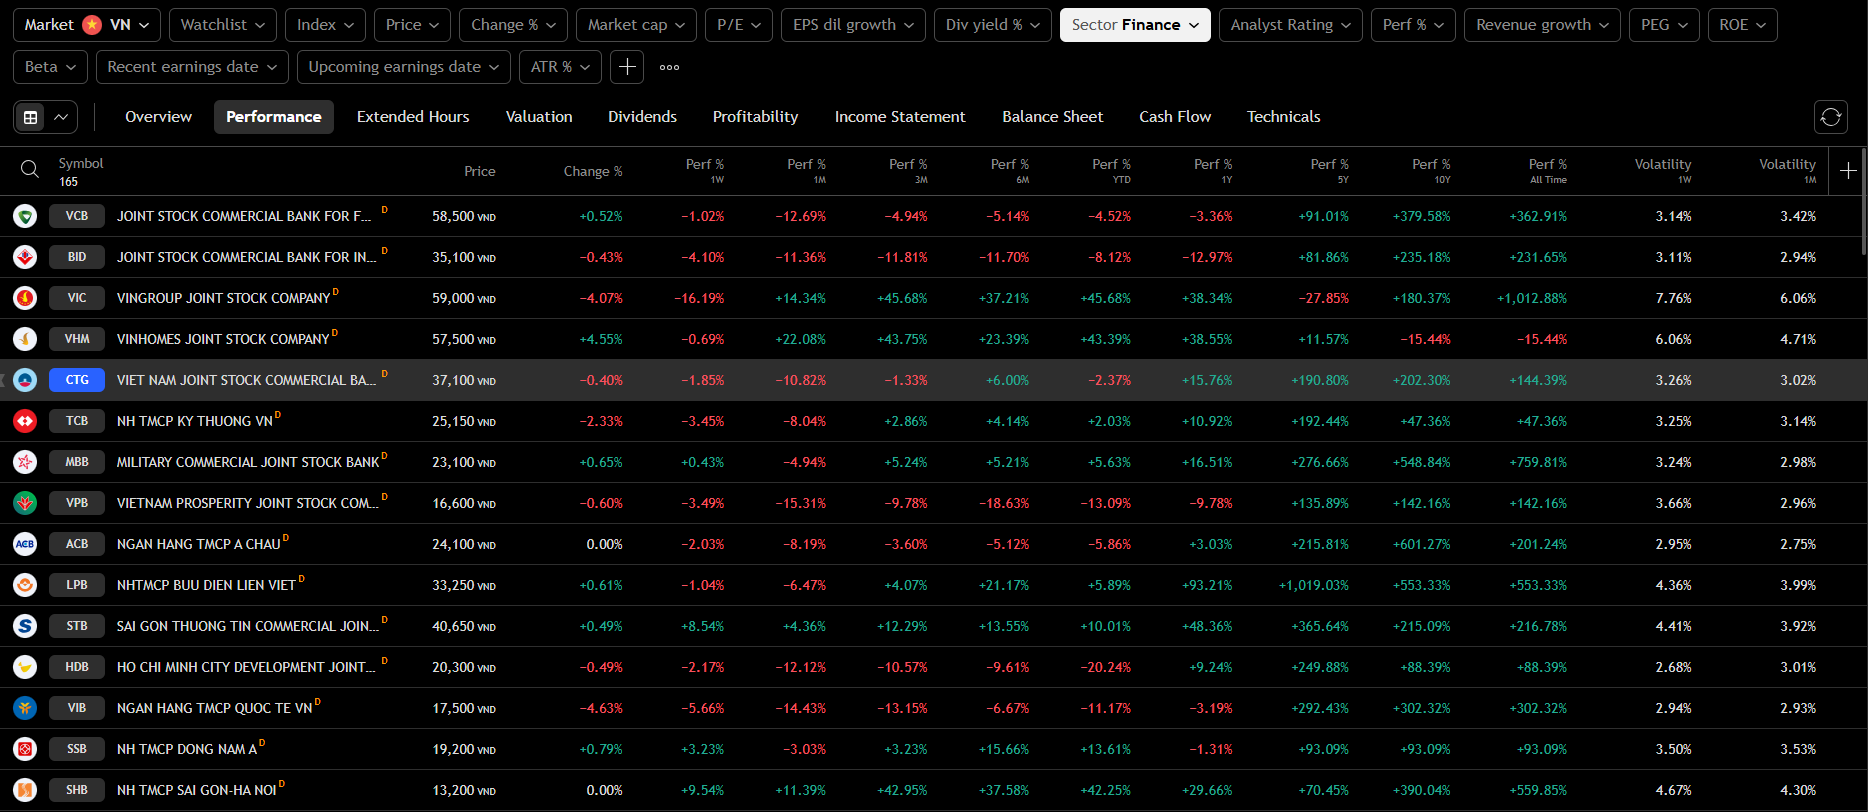Click NGAN HANG TMCP A CHAU name
This screenshot has height=812, width=1868.
pyautogui.click(x=198, y=544)
